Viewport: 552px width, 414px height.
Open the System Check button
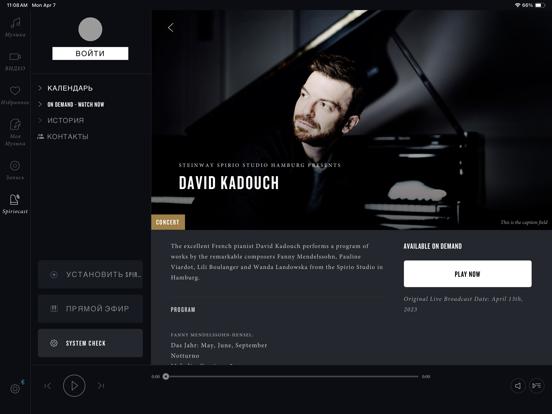[x=90, y=343]
